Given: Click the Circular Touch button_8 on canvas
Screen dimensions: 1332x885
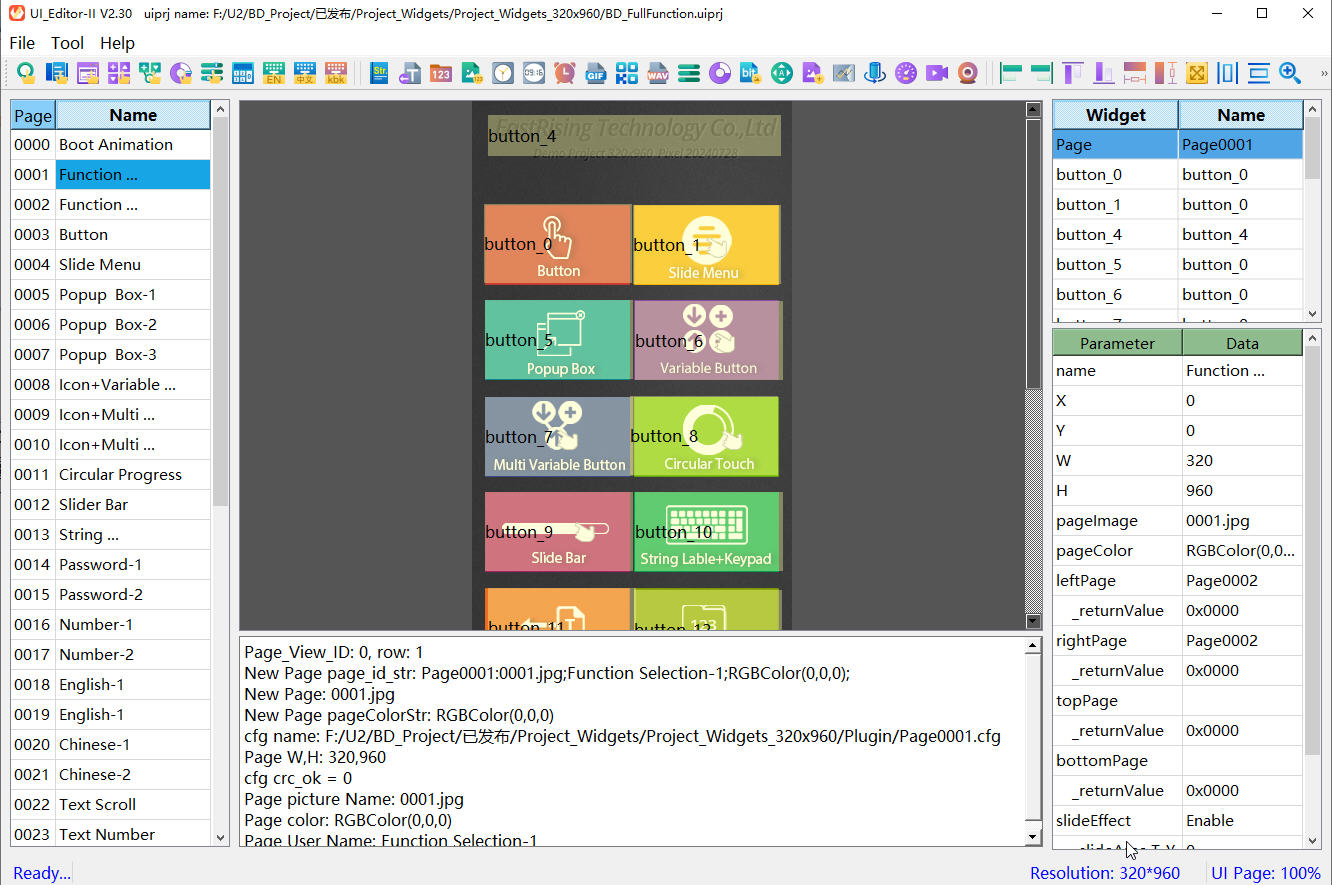Looking at the screenshot, I should pyautogui.click(x=706, y=436).
